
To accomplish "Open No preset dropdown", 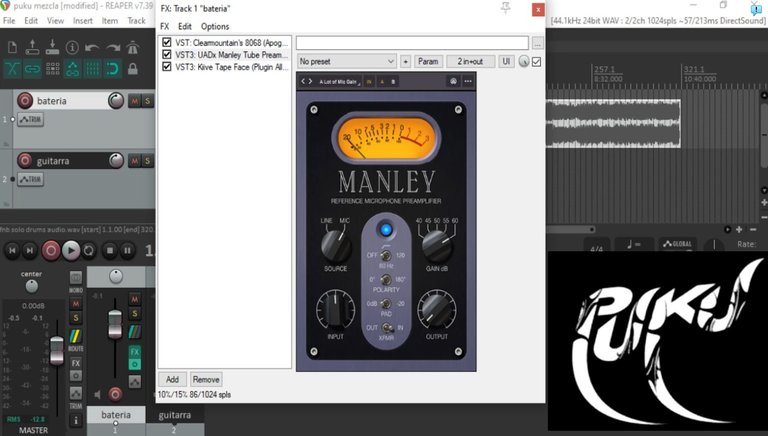I will coord(346,61).
